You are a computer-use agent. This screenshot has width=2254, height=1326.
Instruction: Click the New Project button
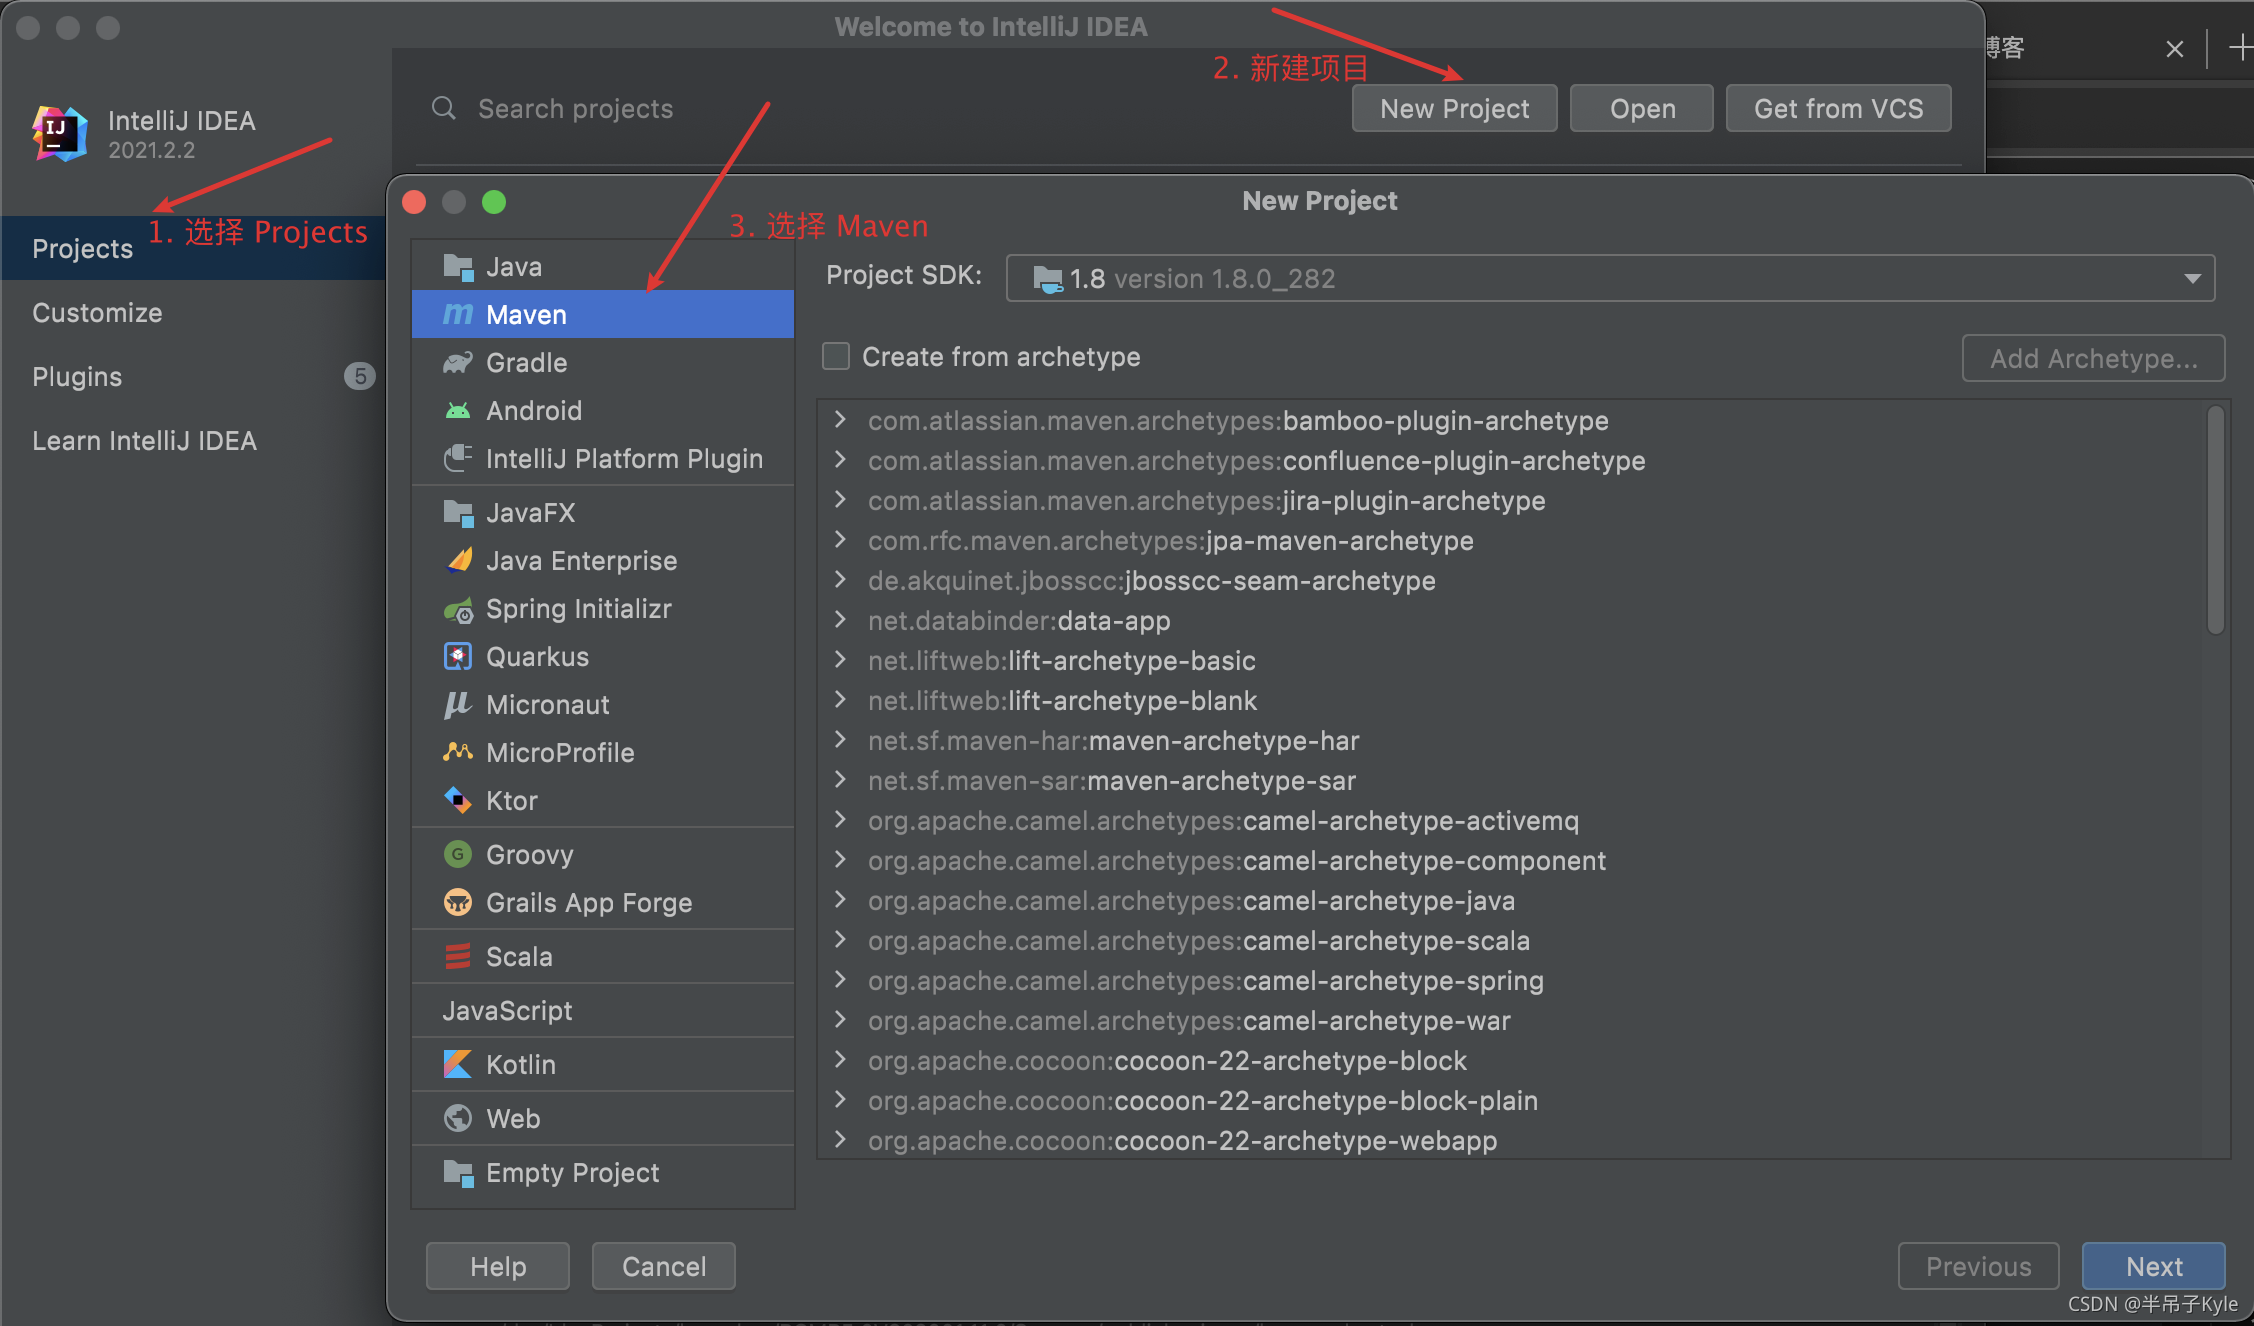[1454, 108]
